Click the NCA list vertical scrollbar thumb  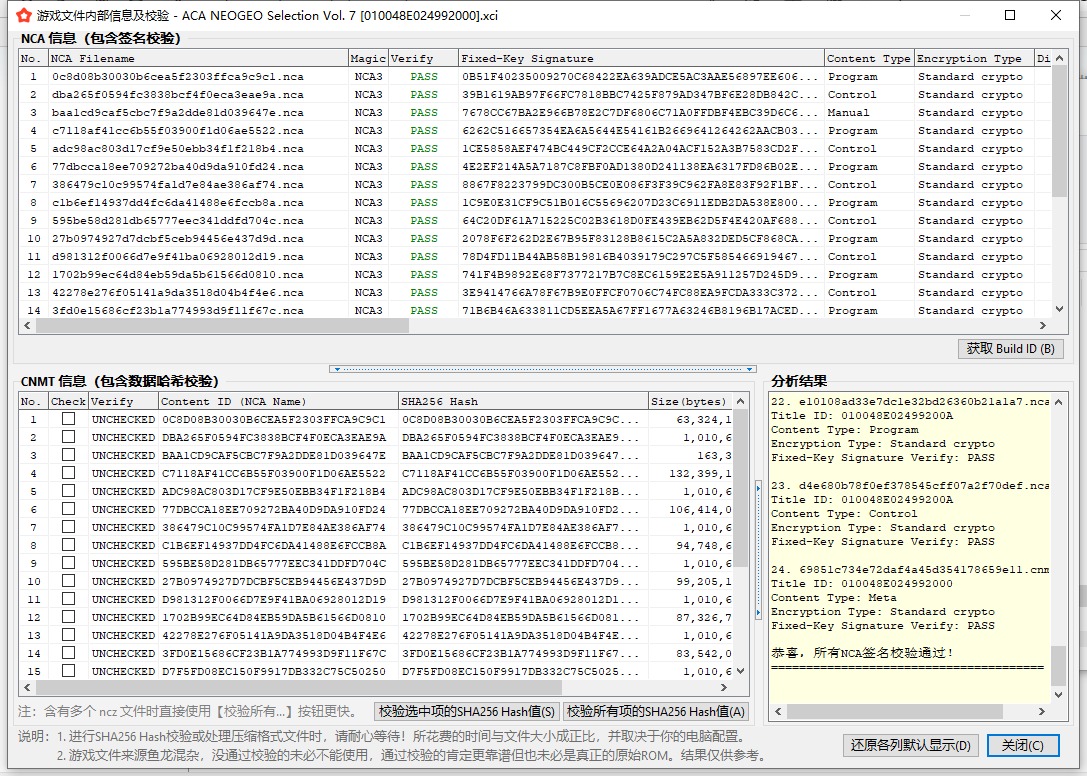click(x=1059, y=130)
